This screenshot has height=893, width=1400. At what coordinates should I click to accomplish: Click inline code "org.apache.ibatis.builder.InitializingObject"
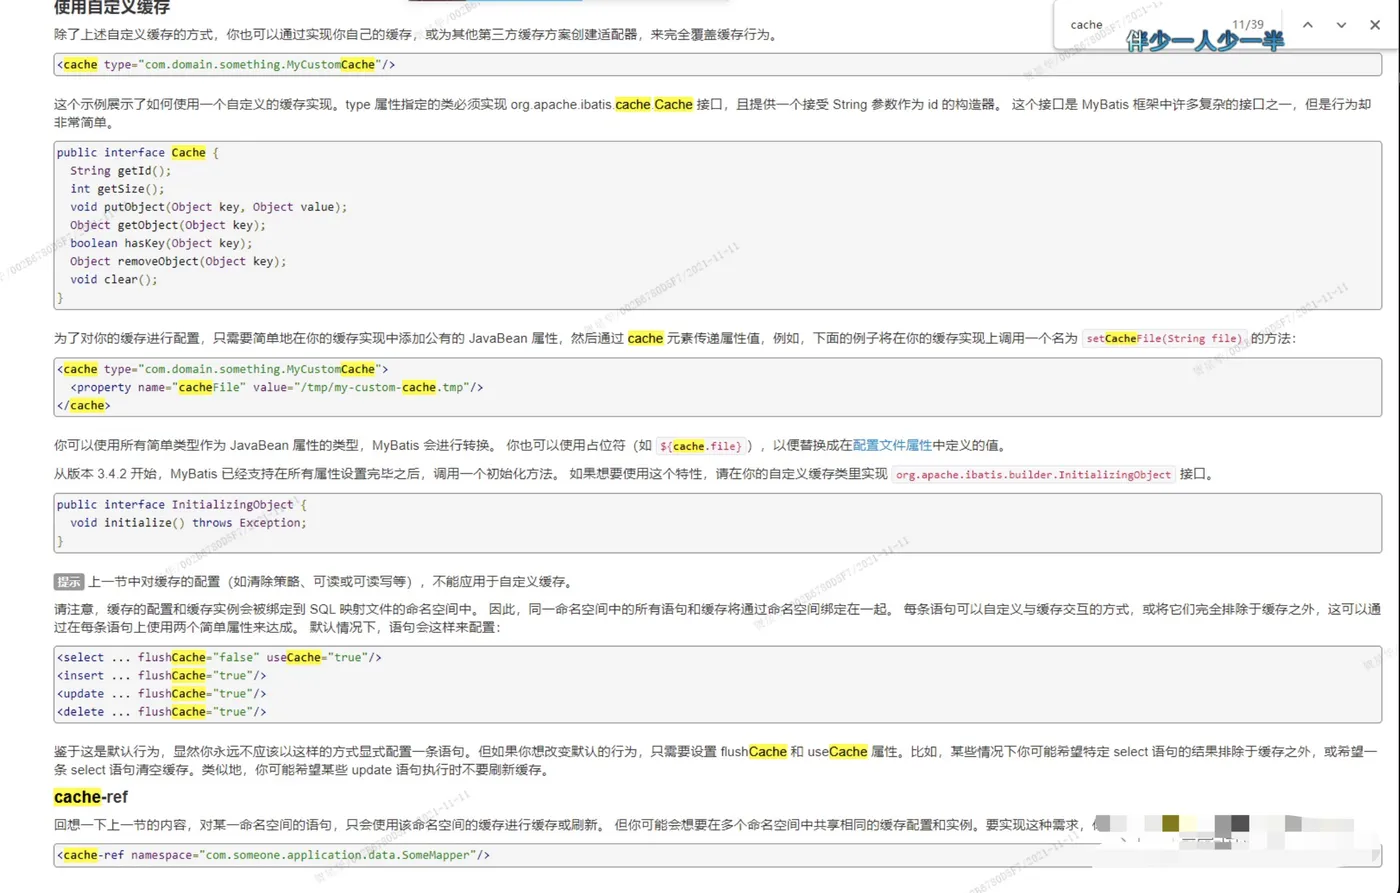[1033, 475]
